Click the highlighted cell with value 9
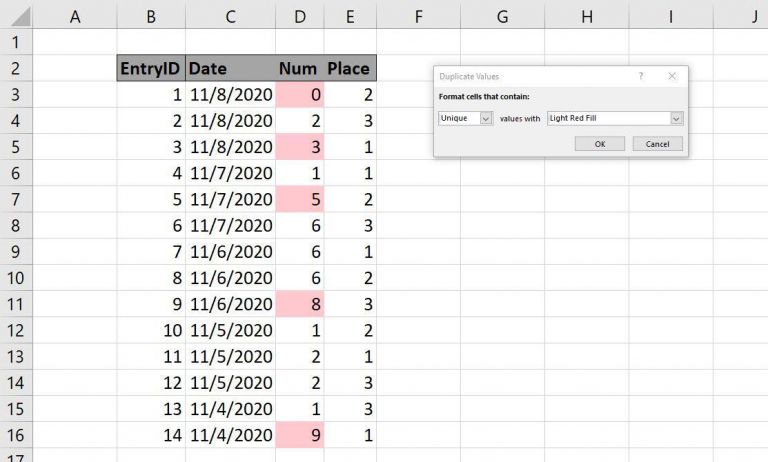The height and width of the screenshot is (462, 768). tap(300, 433)
